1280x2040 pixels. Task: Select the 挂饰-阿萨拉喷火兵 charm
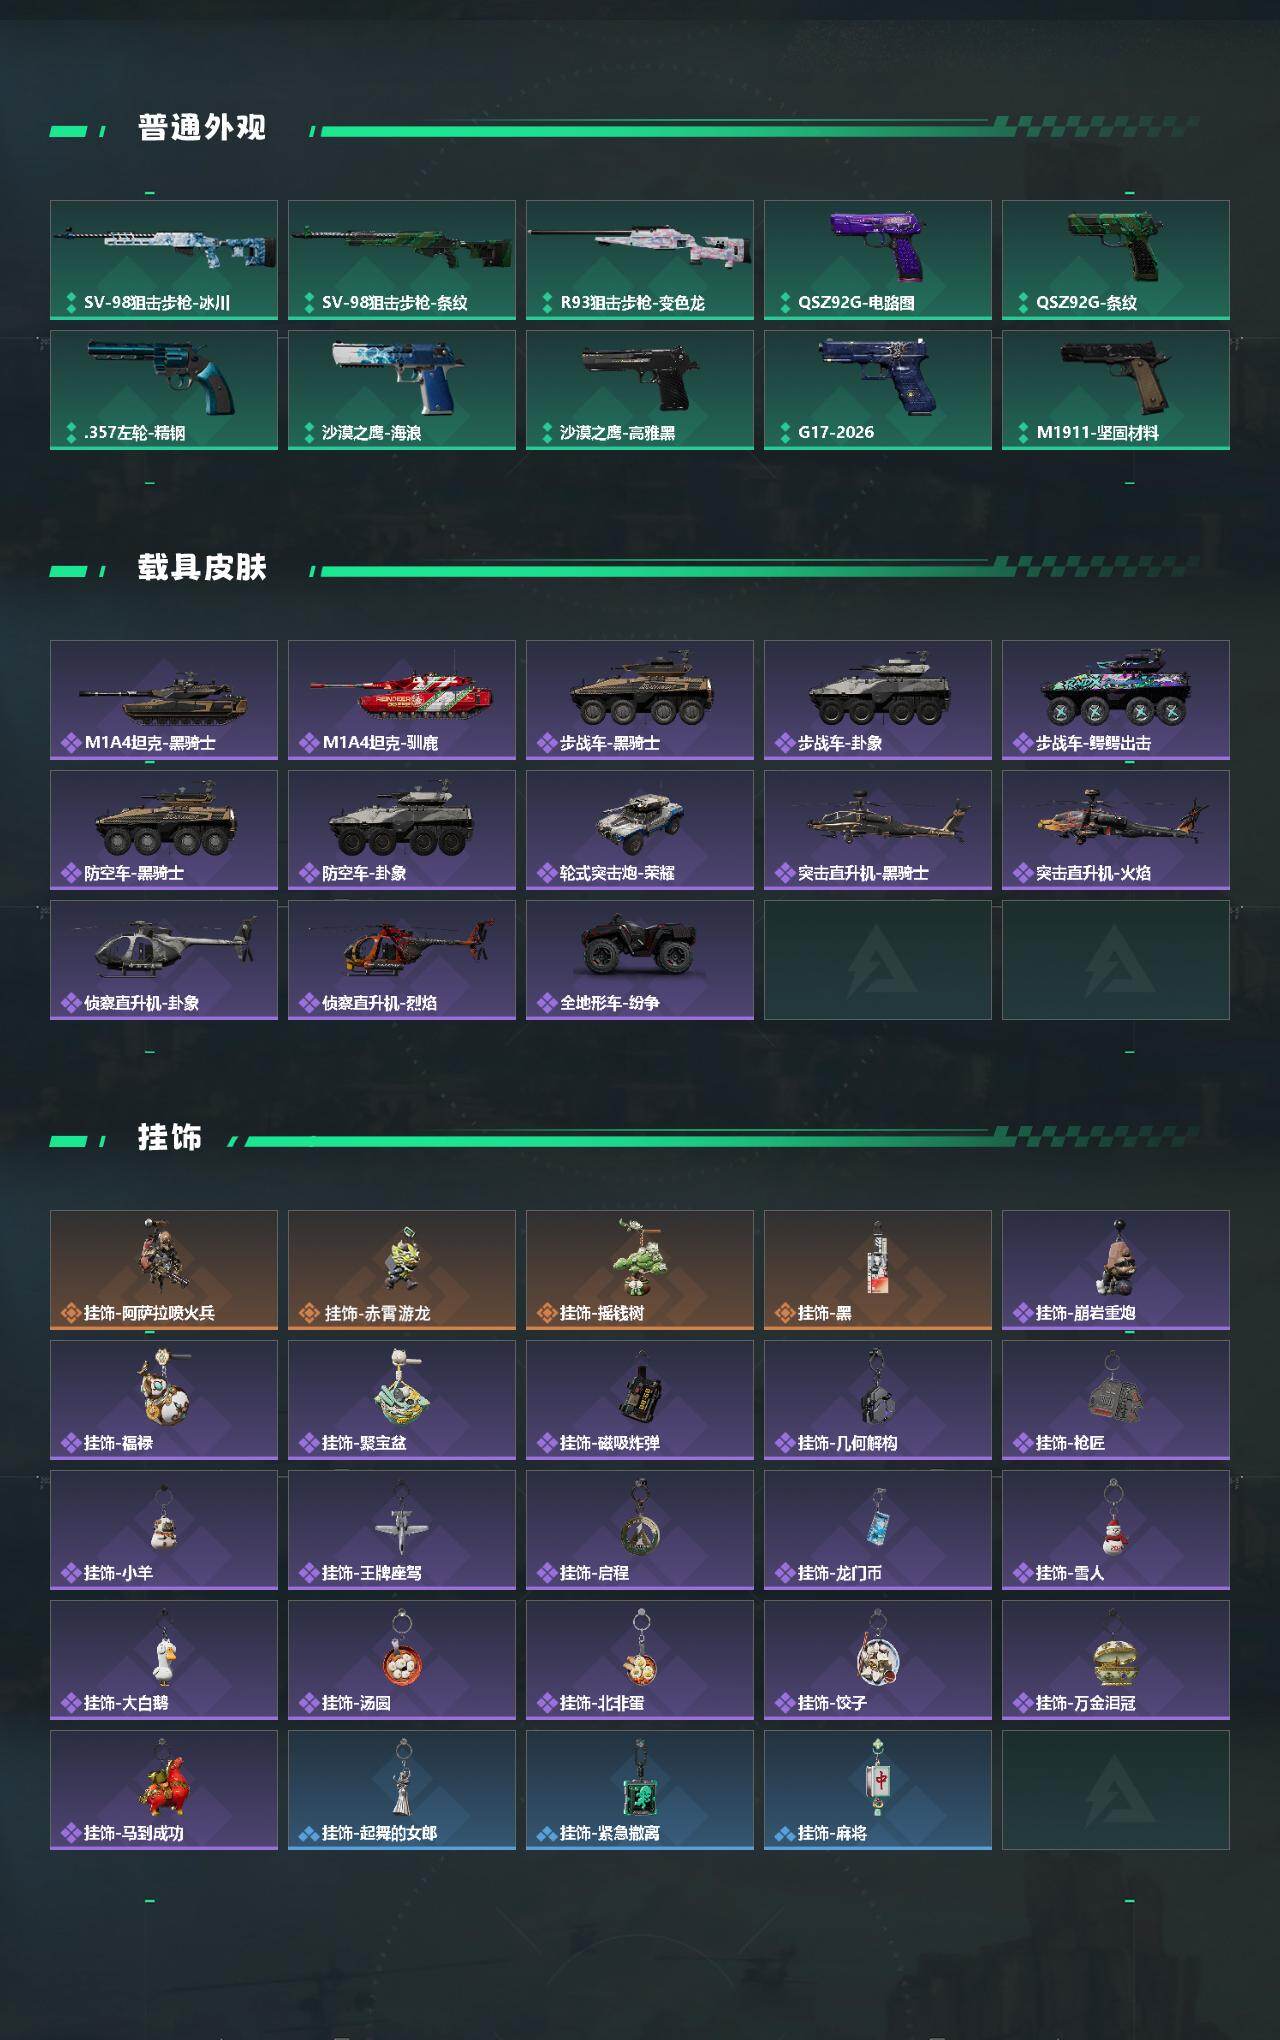(x=164, y=1270)
